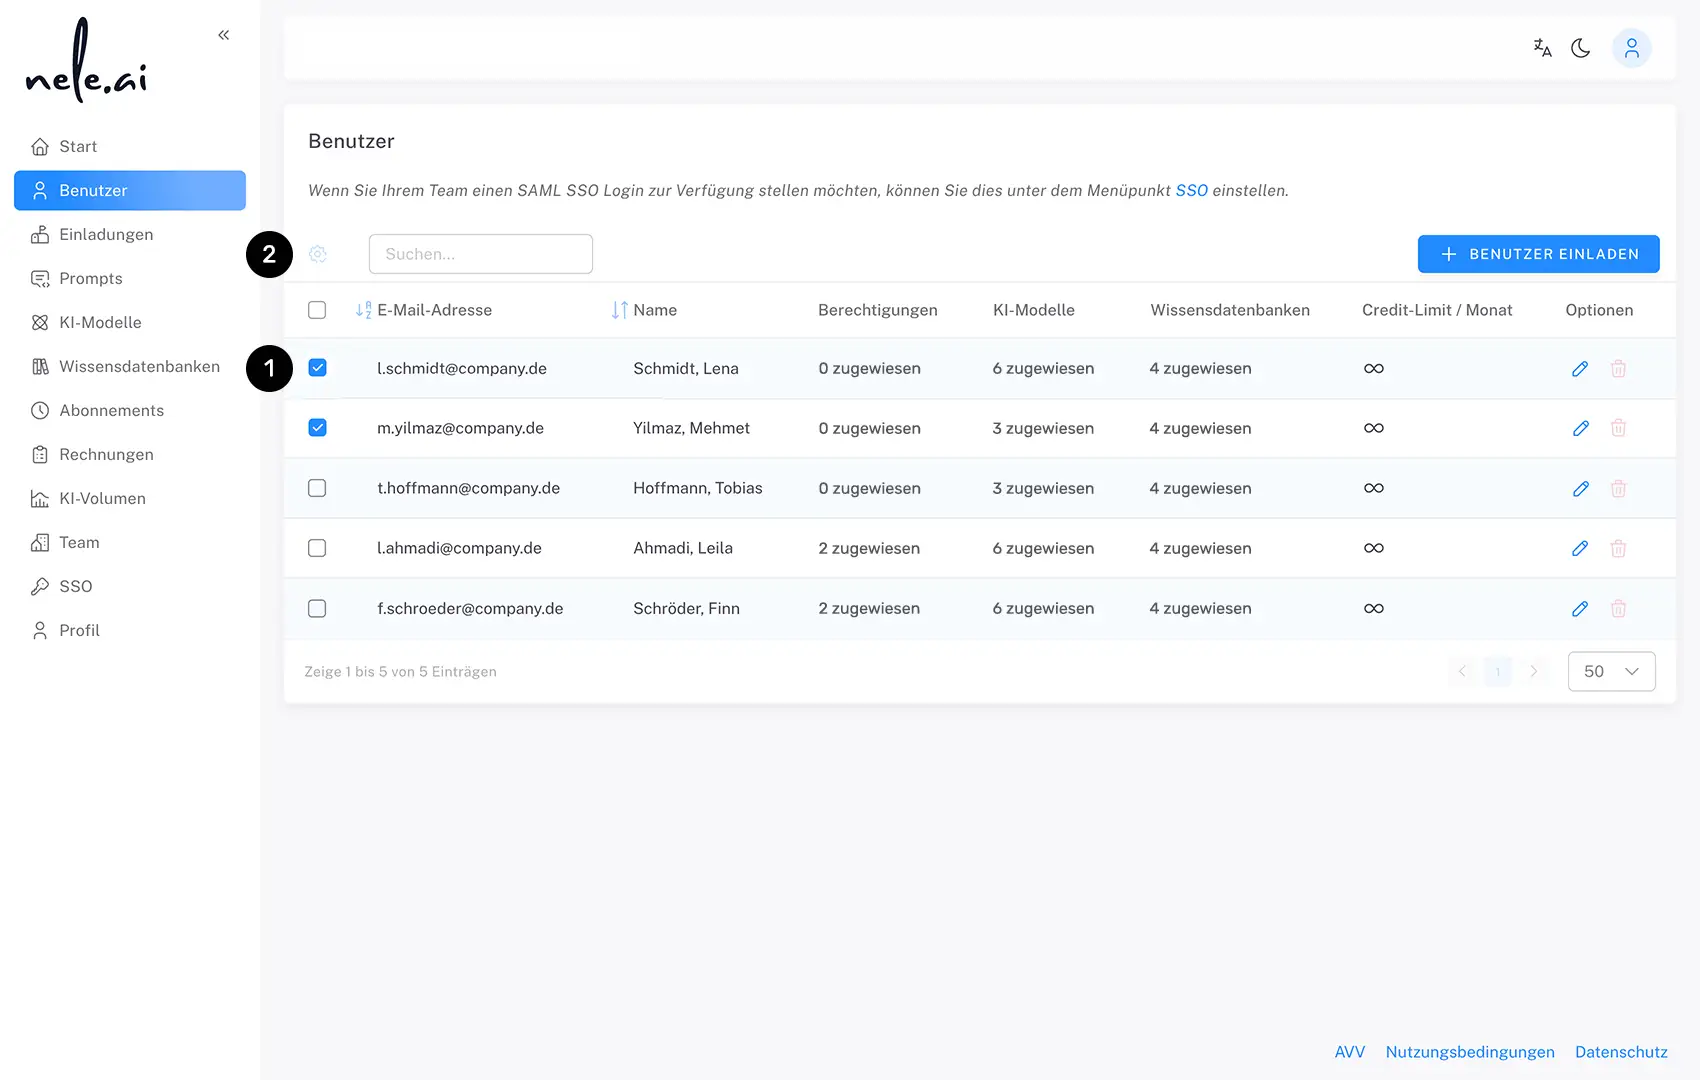Click the name Ahmadi, Leila
This screenshot has height=1080, width=1700.
683,548
